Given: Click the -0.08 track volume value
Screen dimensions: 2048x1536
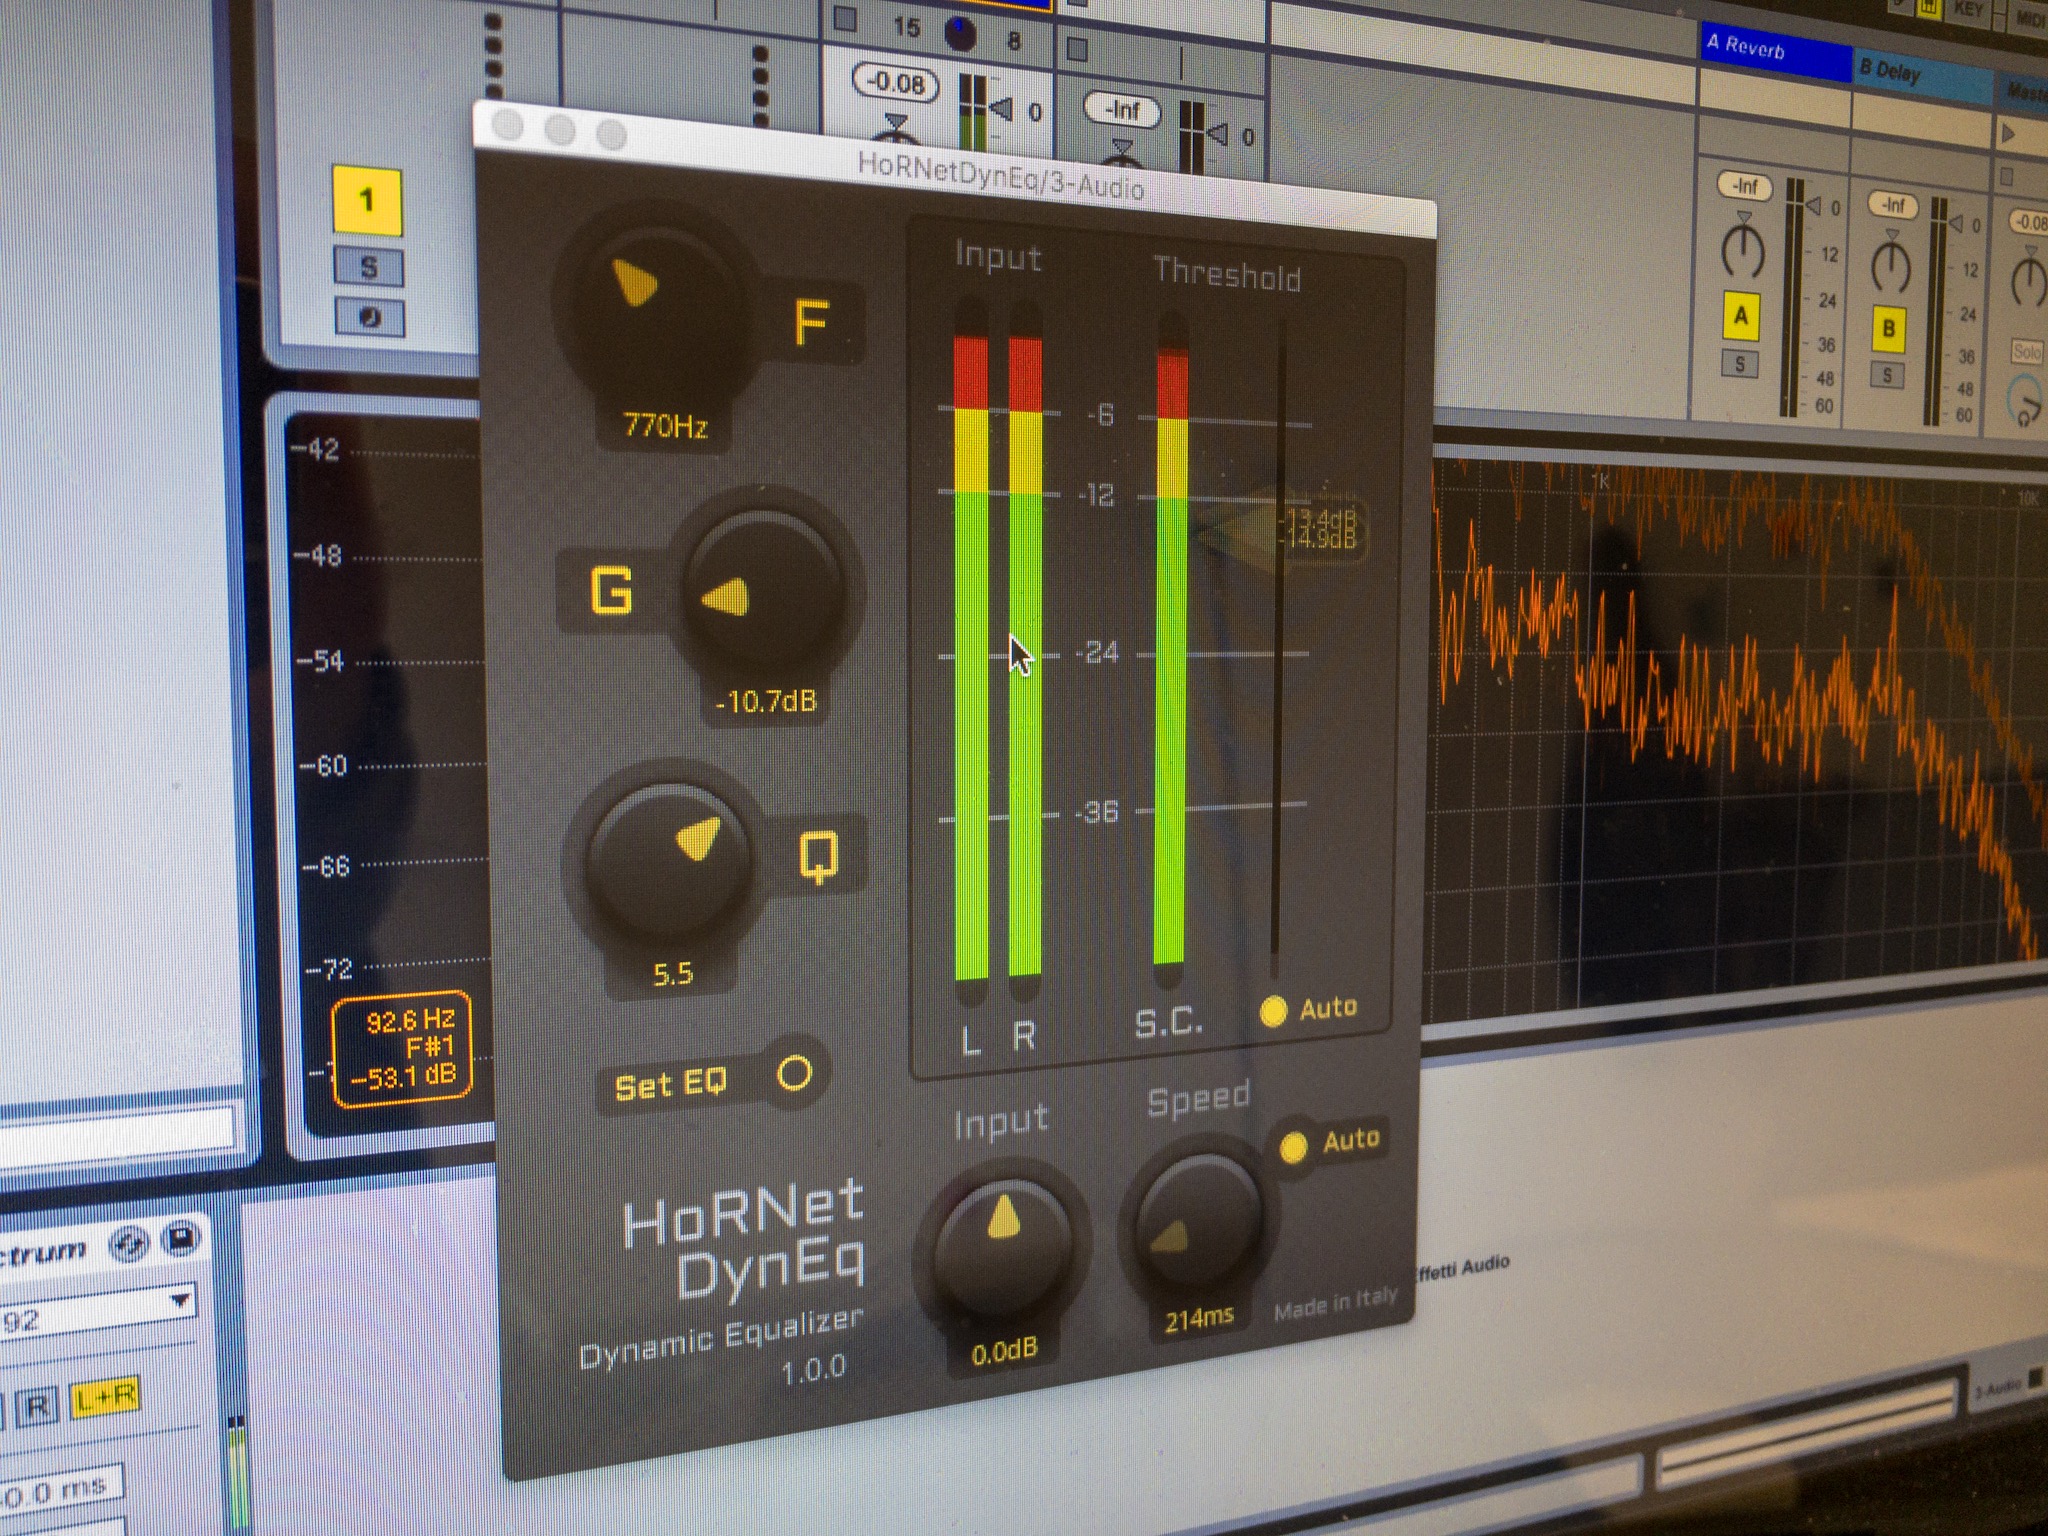Looking at the screenshot, I should click(x=895, y=82).
